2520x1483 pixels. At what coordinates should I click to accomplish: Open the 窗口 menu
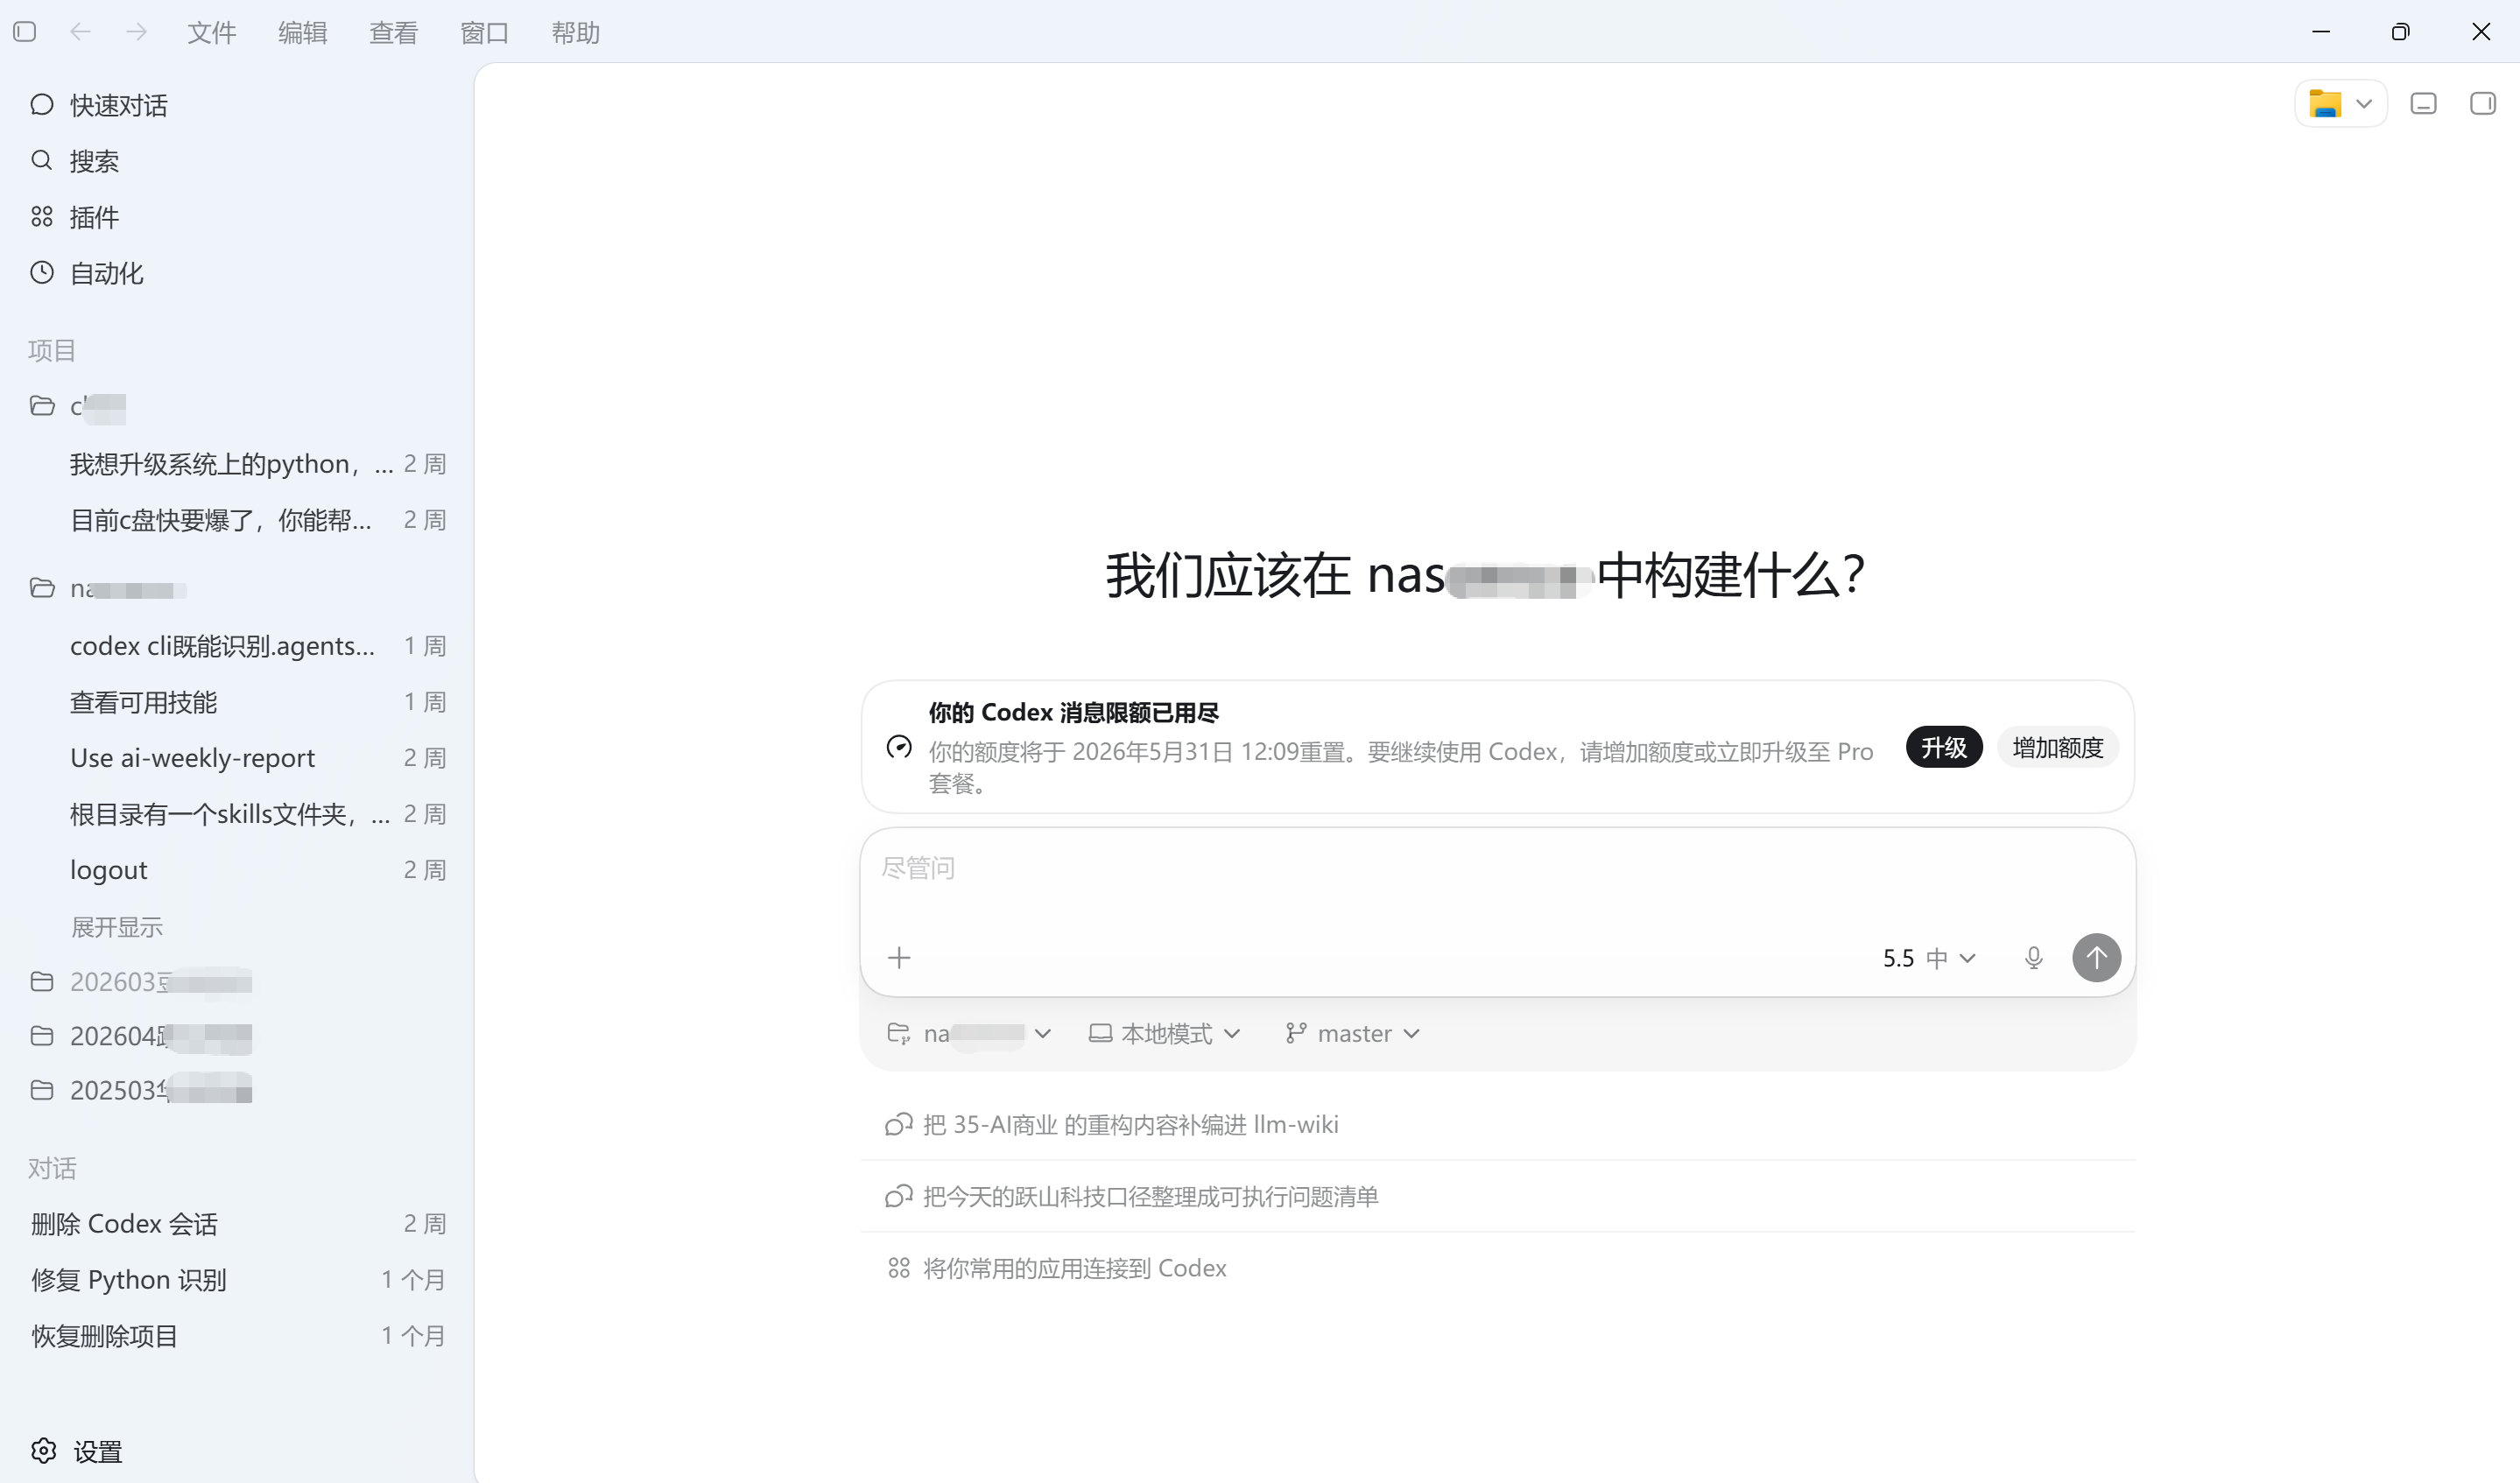tap(485, 33)
